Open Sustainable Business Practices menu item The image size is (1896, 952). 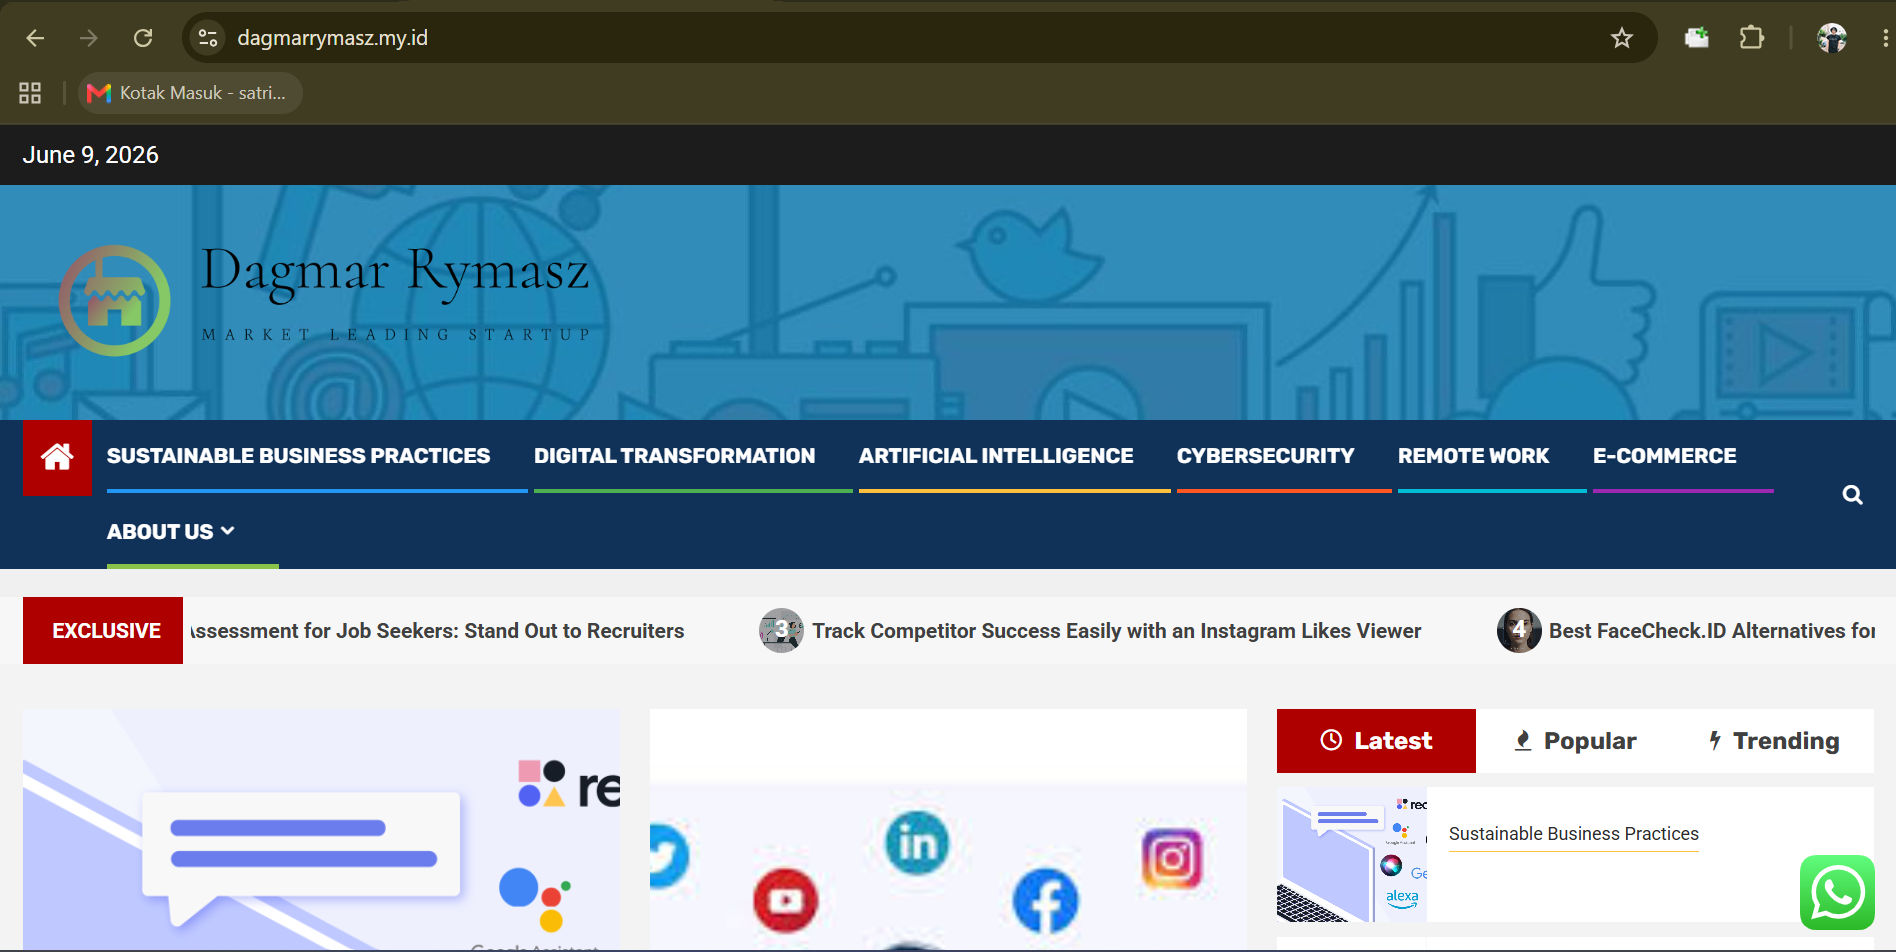(x=298, y=456)
